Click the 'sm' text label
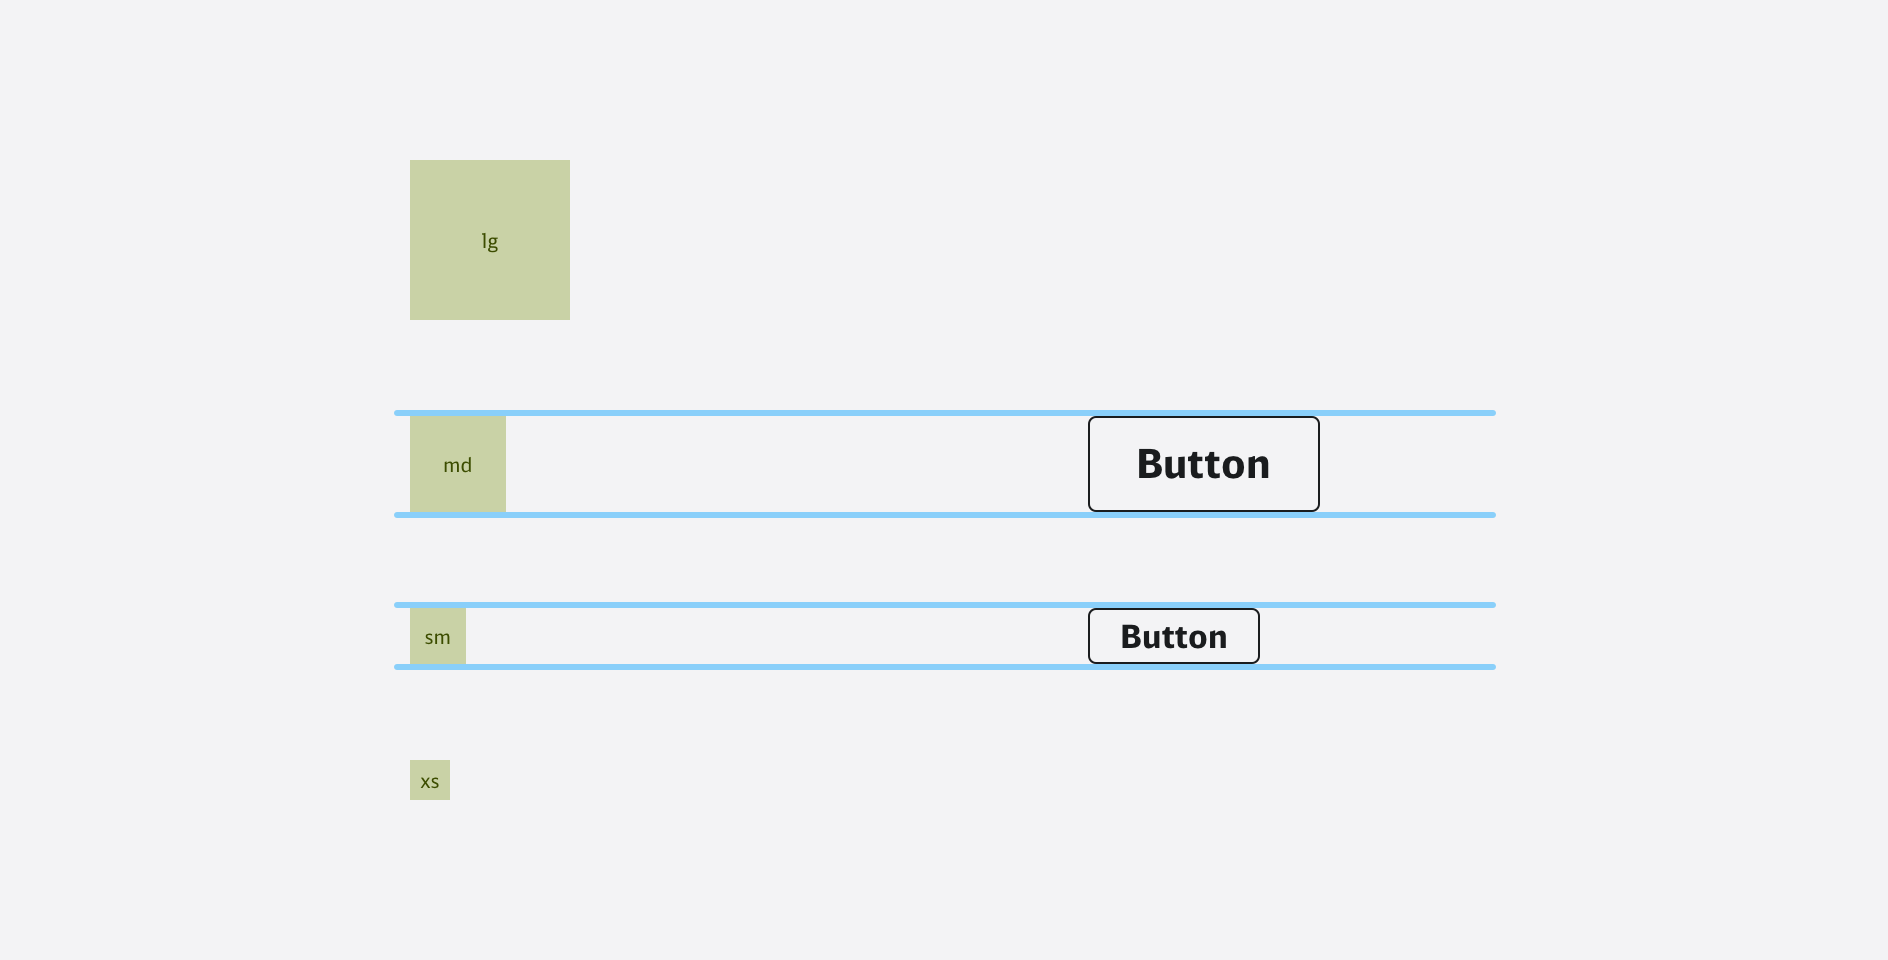1888x960 pixels. [x=437, y=637]
